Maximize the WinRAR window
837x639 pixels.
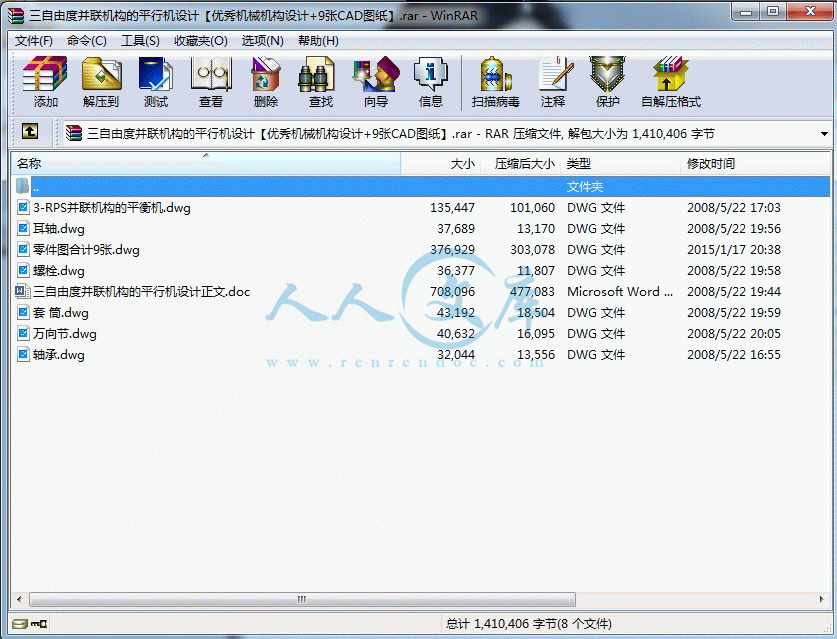coord(772,13)
